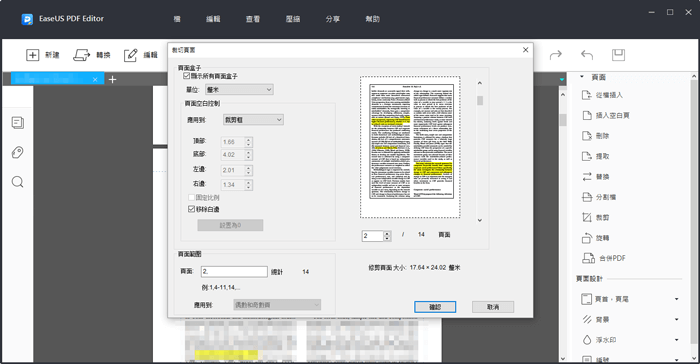Image resolution: width=700 pixels, height=364 pixels.
Task: Toggle the 'show all page boxes' checkbox
Action: (187, 76)
